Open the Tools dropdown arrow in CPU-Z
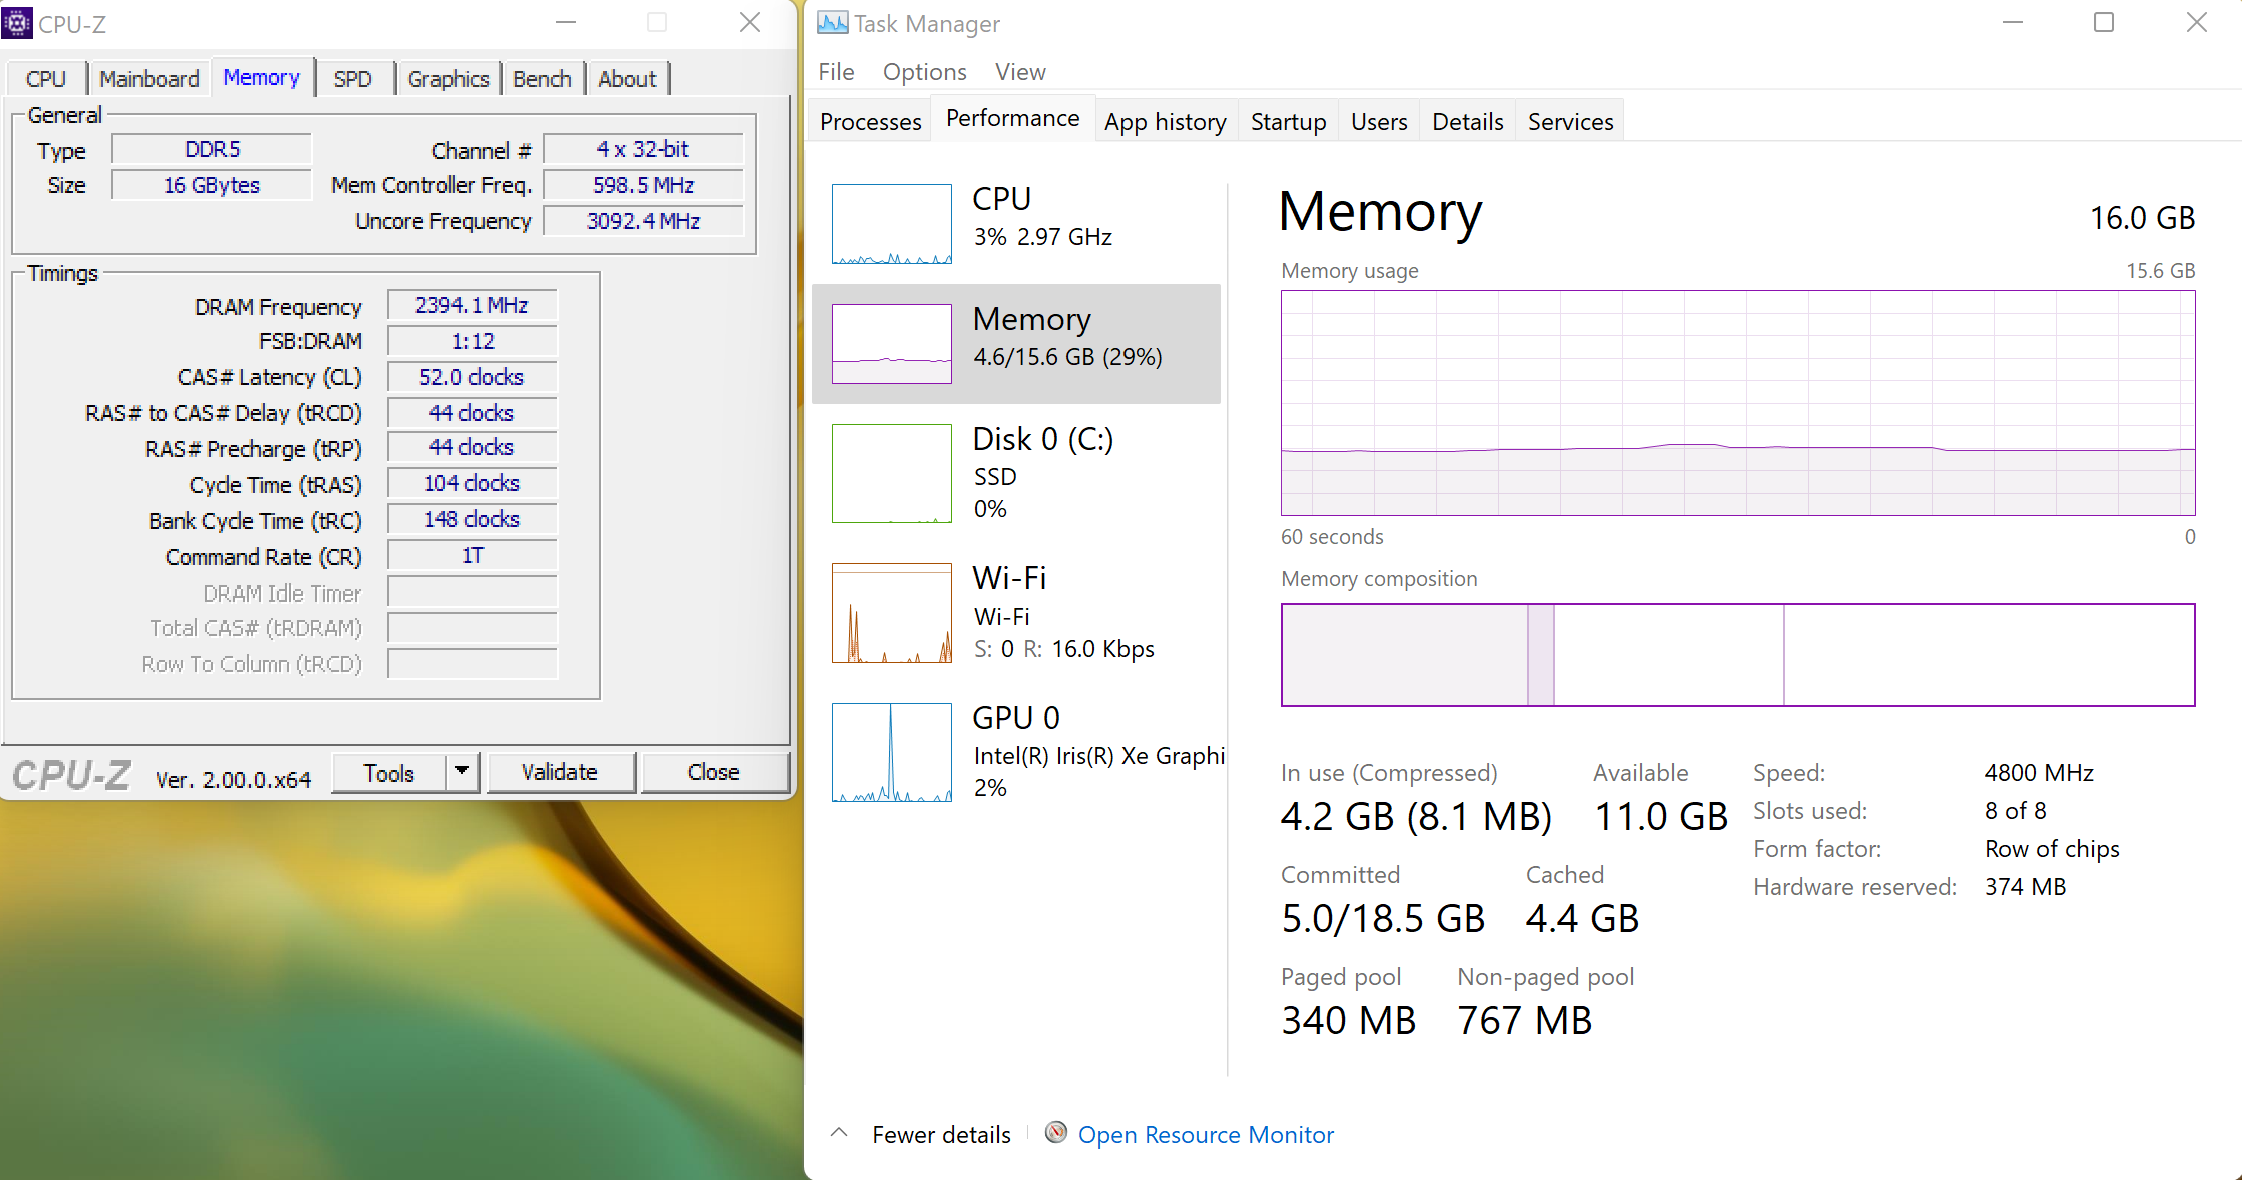This screenshot has width=2242, height=1180. click(x=462, y=771)
